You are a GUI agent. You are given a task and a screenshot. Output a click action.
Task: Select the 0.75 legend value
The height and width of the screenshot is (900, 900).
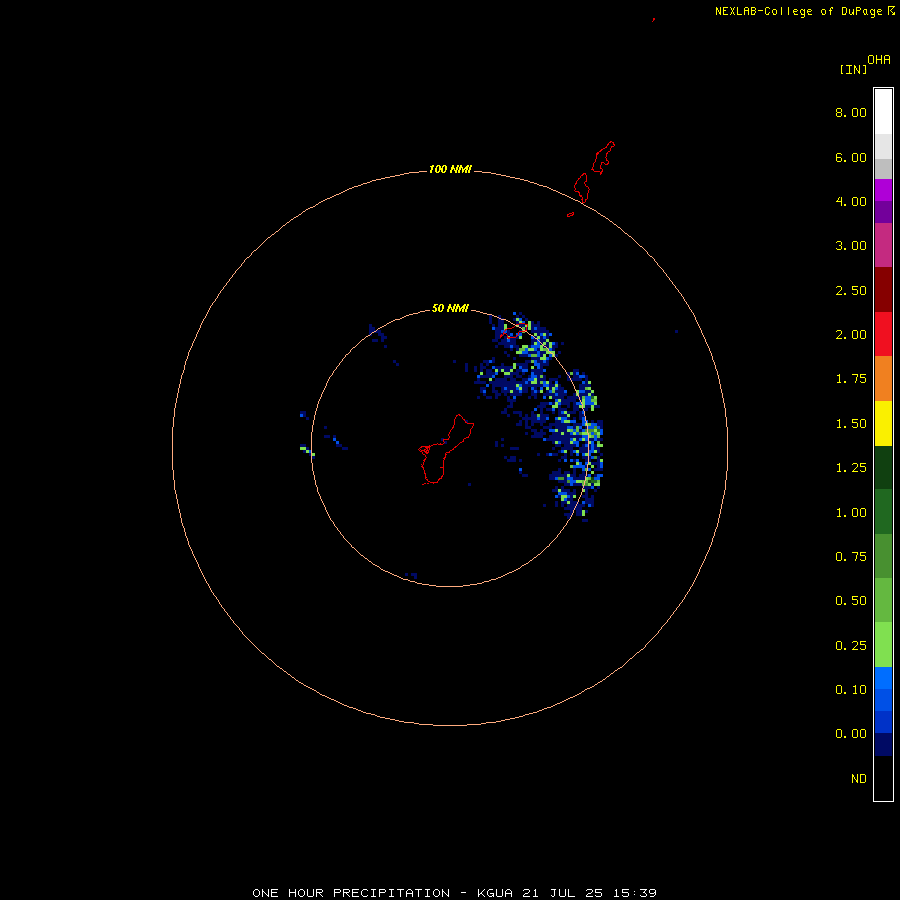tap(851, 557)
